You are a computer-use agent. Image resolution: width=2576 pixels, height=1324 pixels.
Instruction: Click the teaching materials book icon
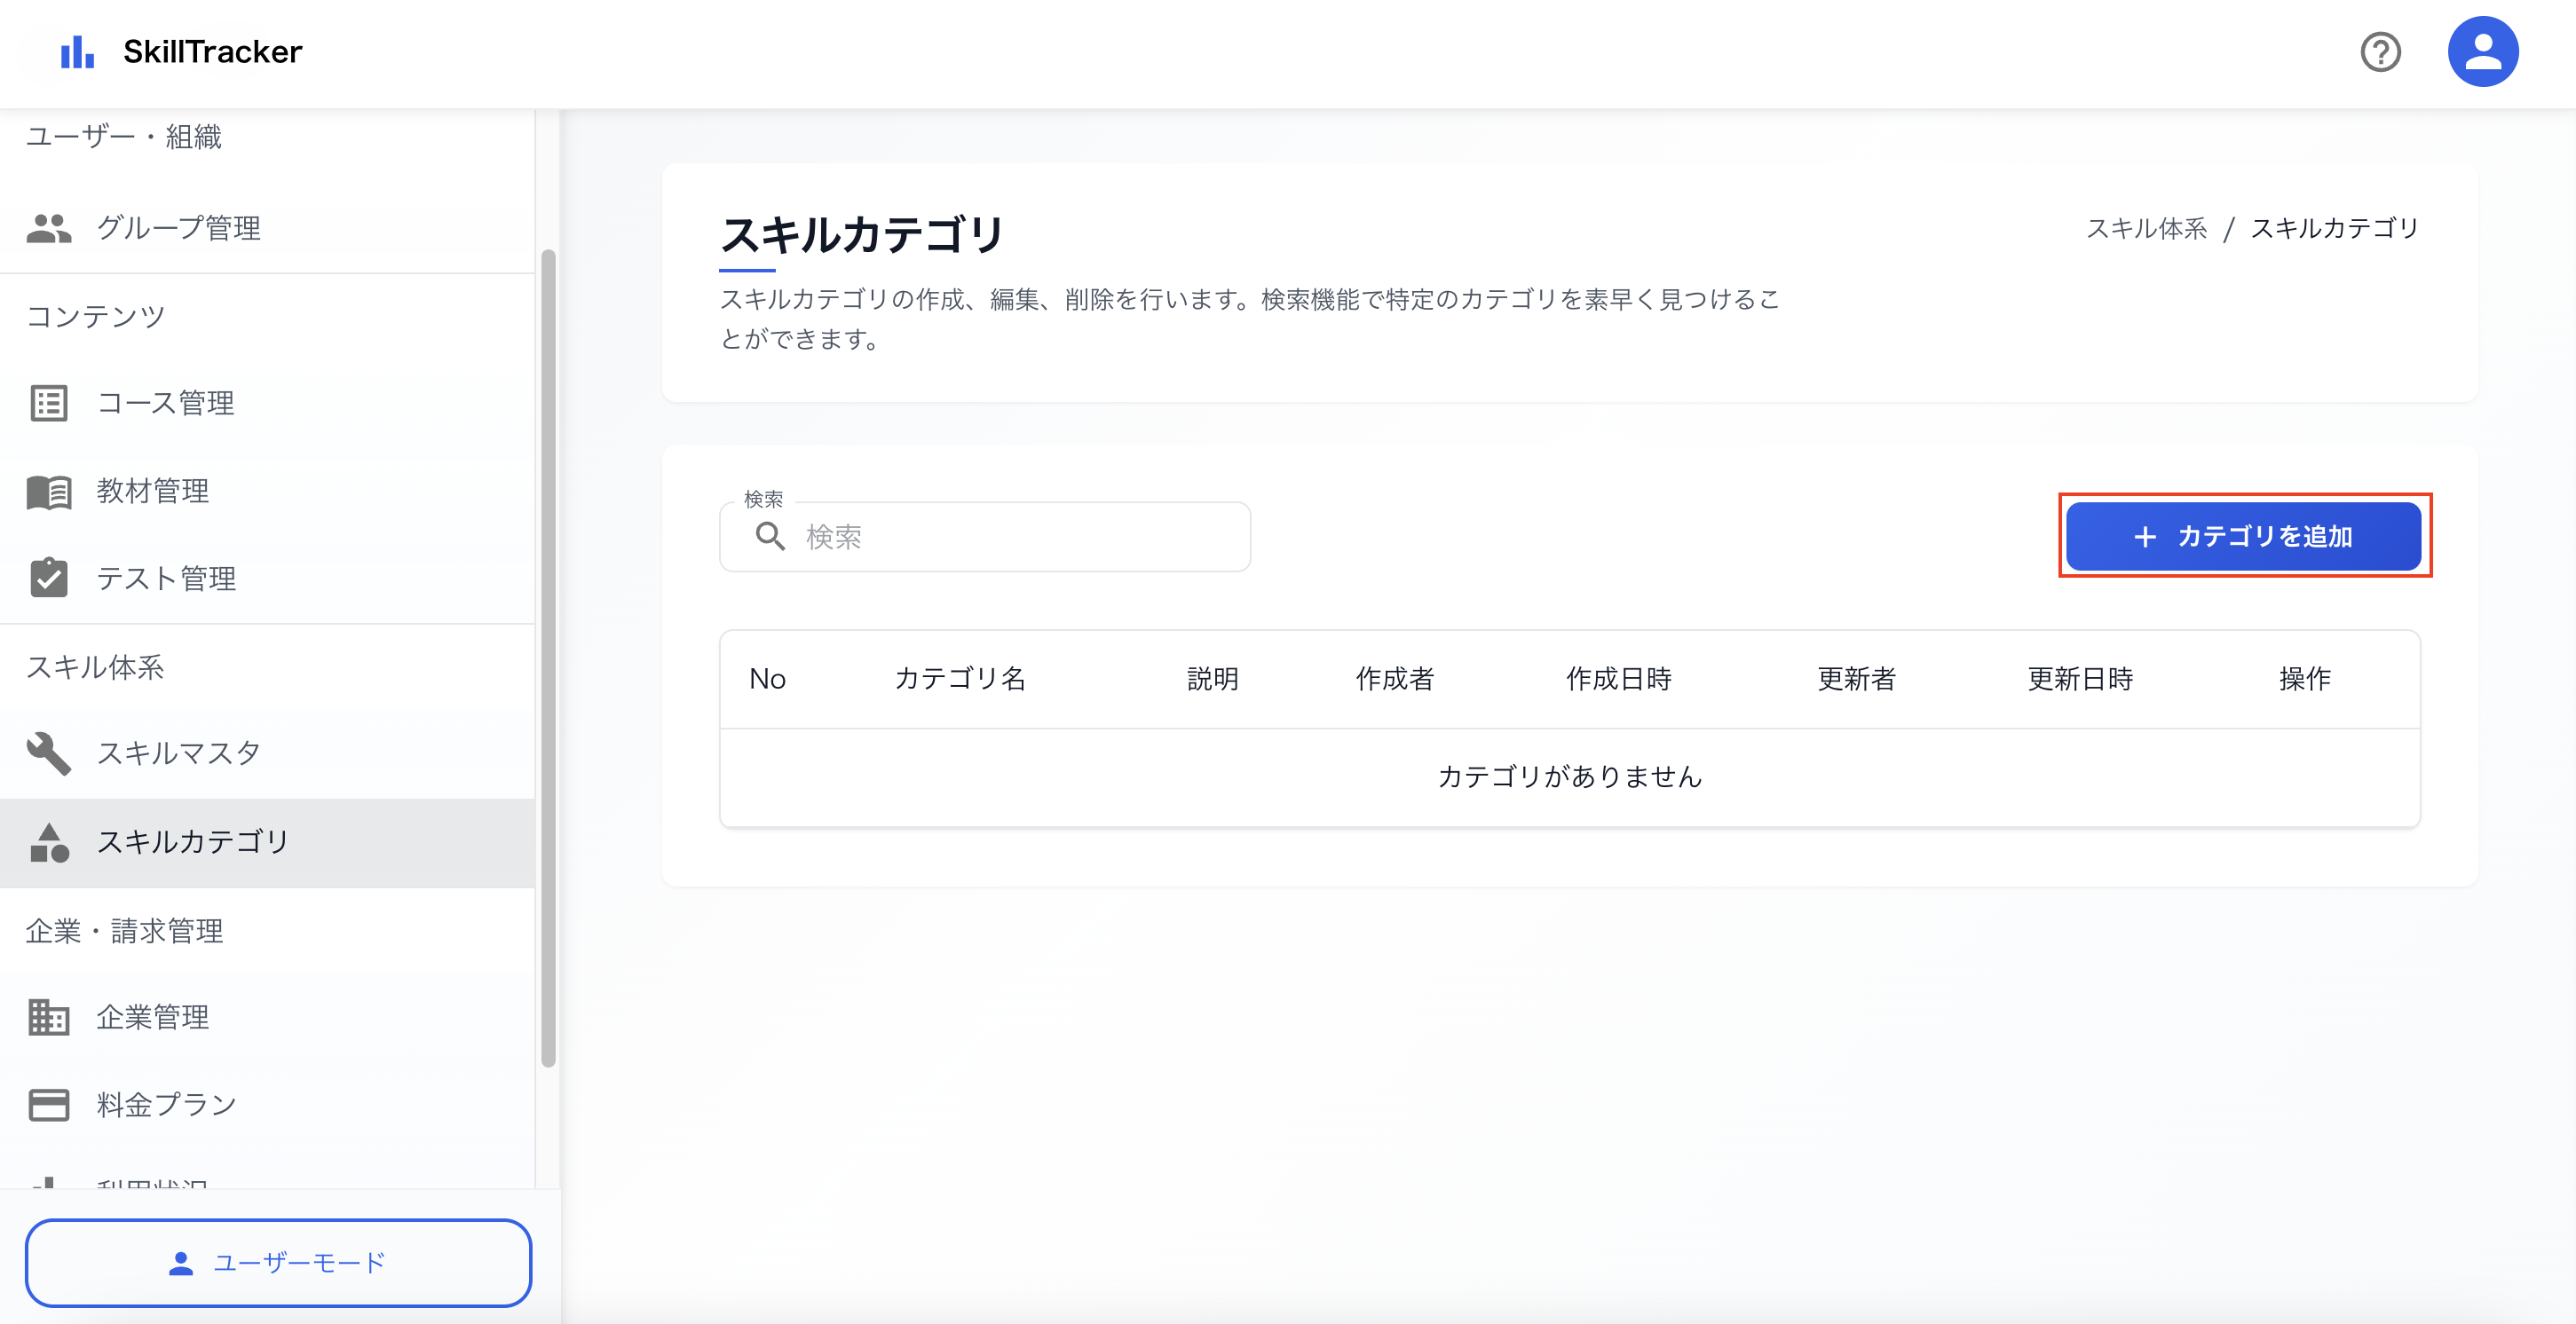49,491
